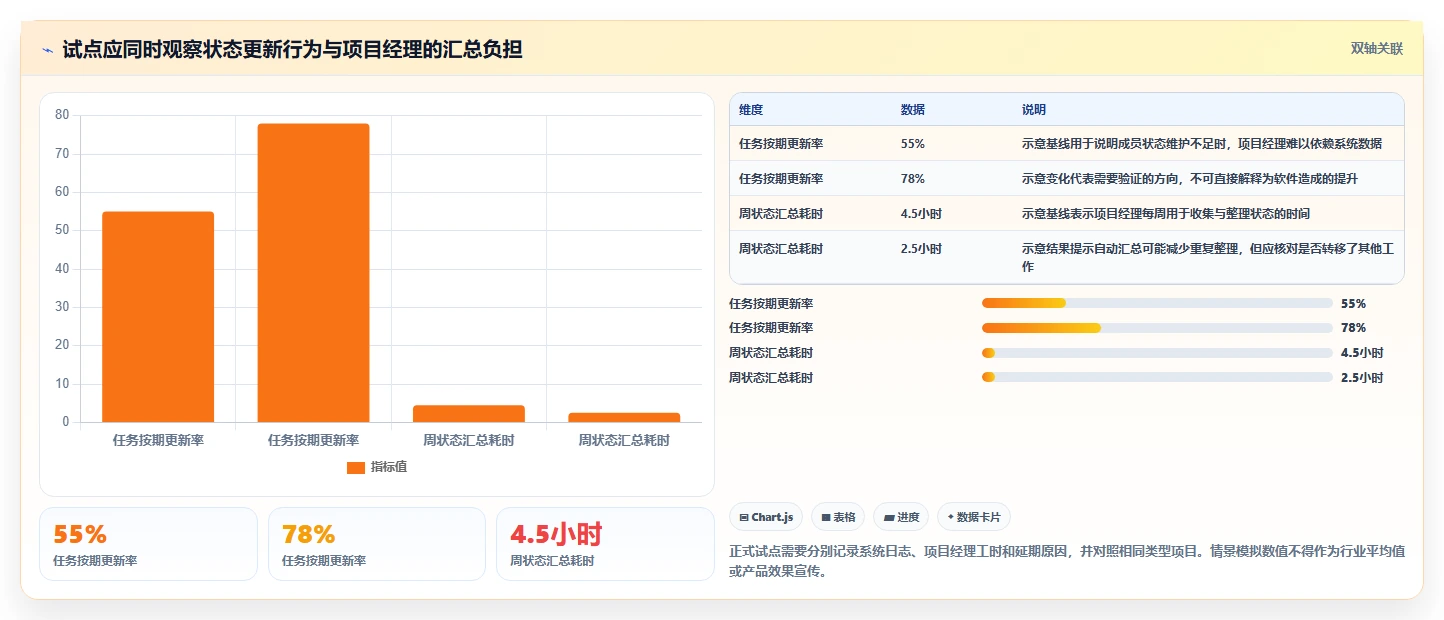The image size is (1444, 620).
Task: Click the 2.5小时 progress bar
Action: 1157,377
